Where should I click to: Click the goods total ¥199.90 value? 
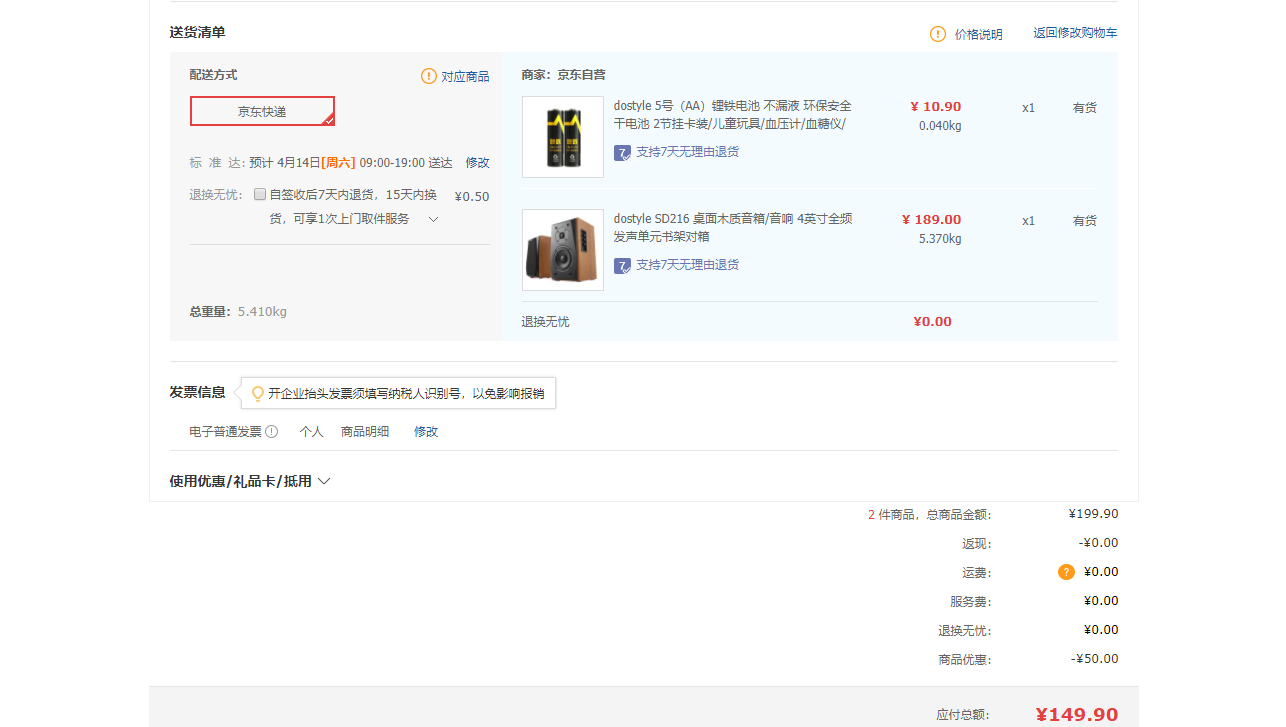[x=1094, y=514]
